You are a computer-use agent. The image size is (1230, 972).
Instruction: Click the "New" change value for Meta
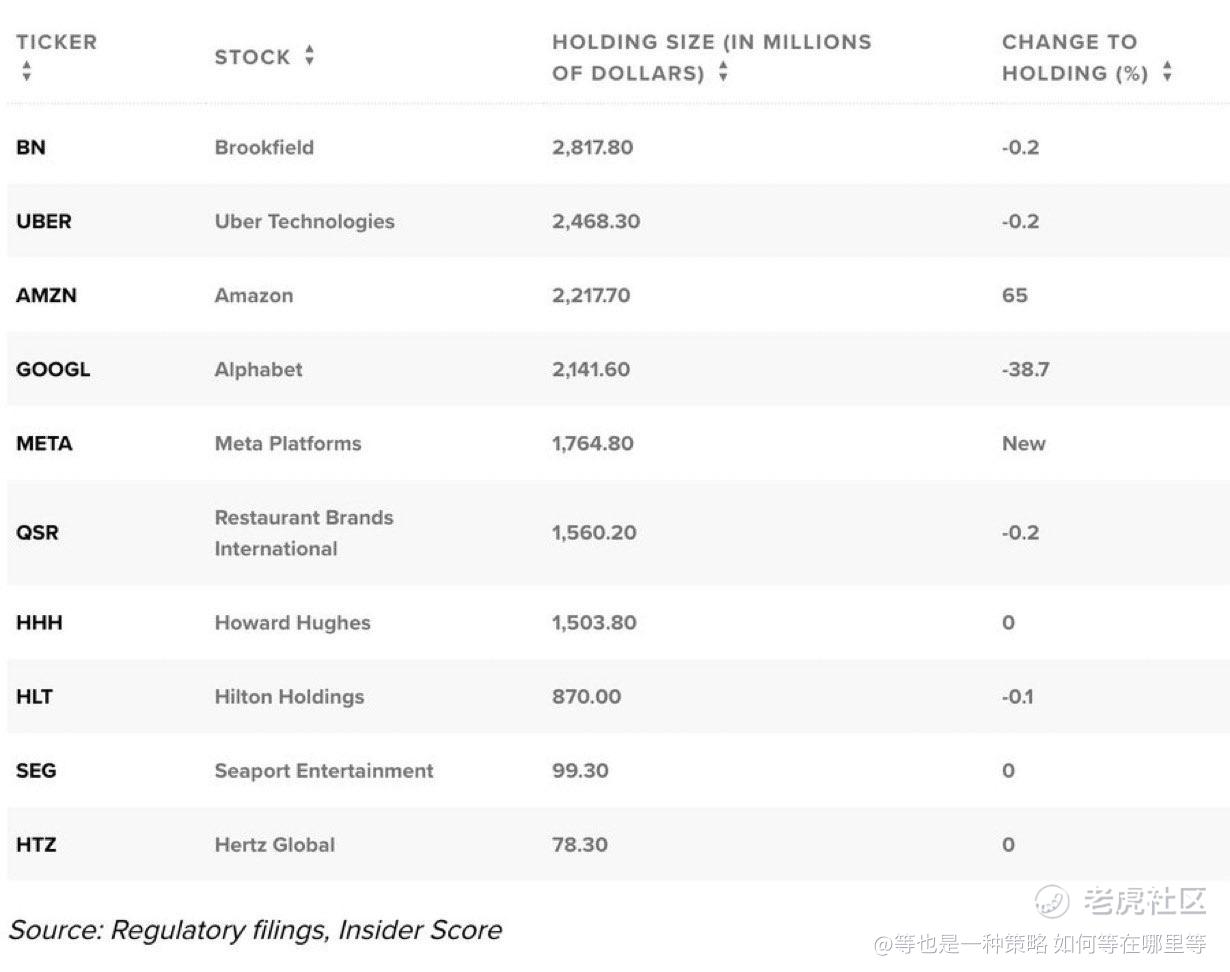point(1023,443)
